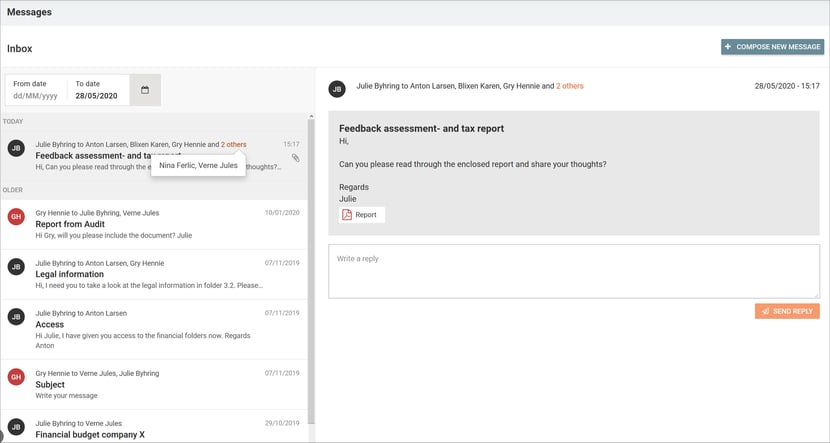Edit the To date field

coord(98,90)
